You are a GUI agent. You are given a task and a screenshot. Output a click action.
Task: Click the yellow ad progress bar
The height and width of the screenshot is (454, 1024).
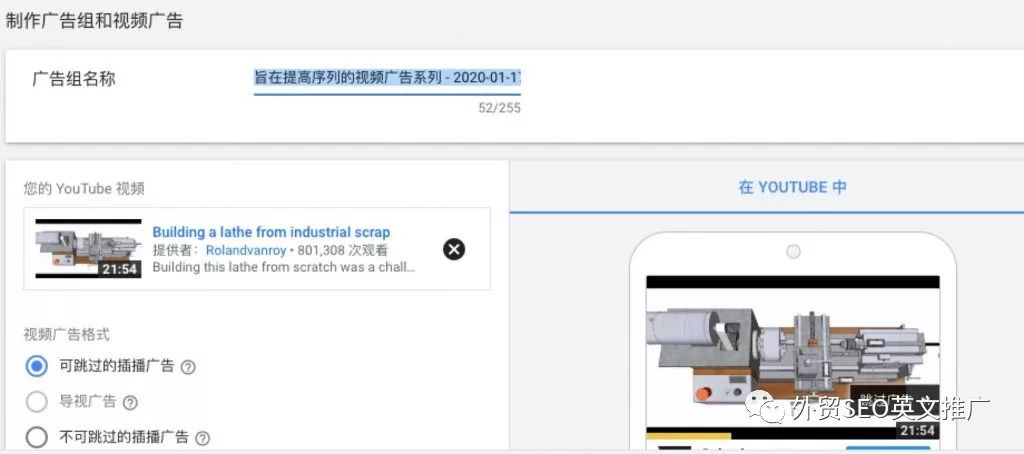click(688, 435)
